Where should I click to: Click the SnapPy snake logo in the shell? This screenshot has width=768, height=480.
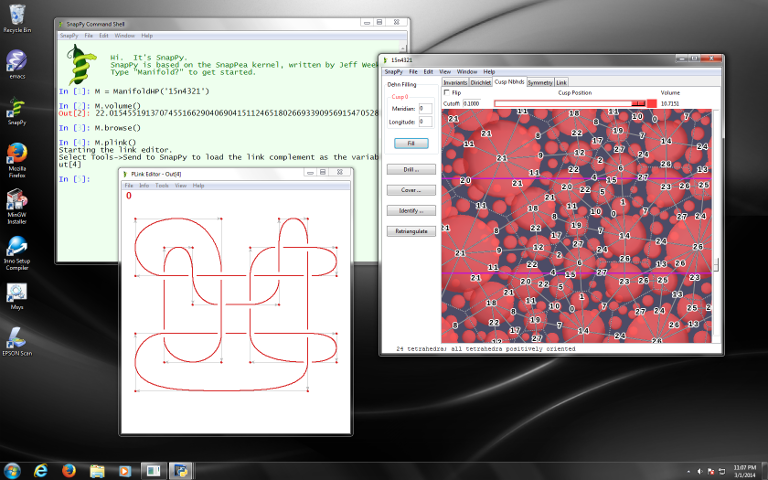[x=81, y=64]
